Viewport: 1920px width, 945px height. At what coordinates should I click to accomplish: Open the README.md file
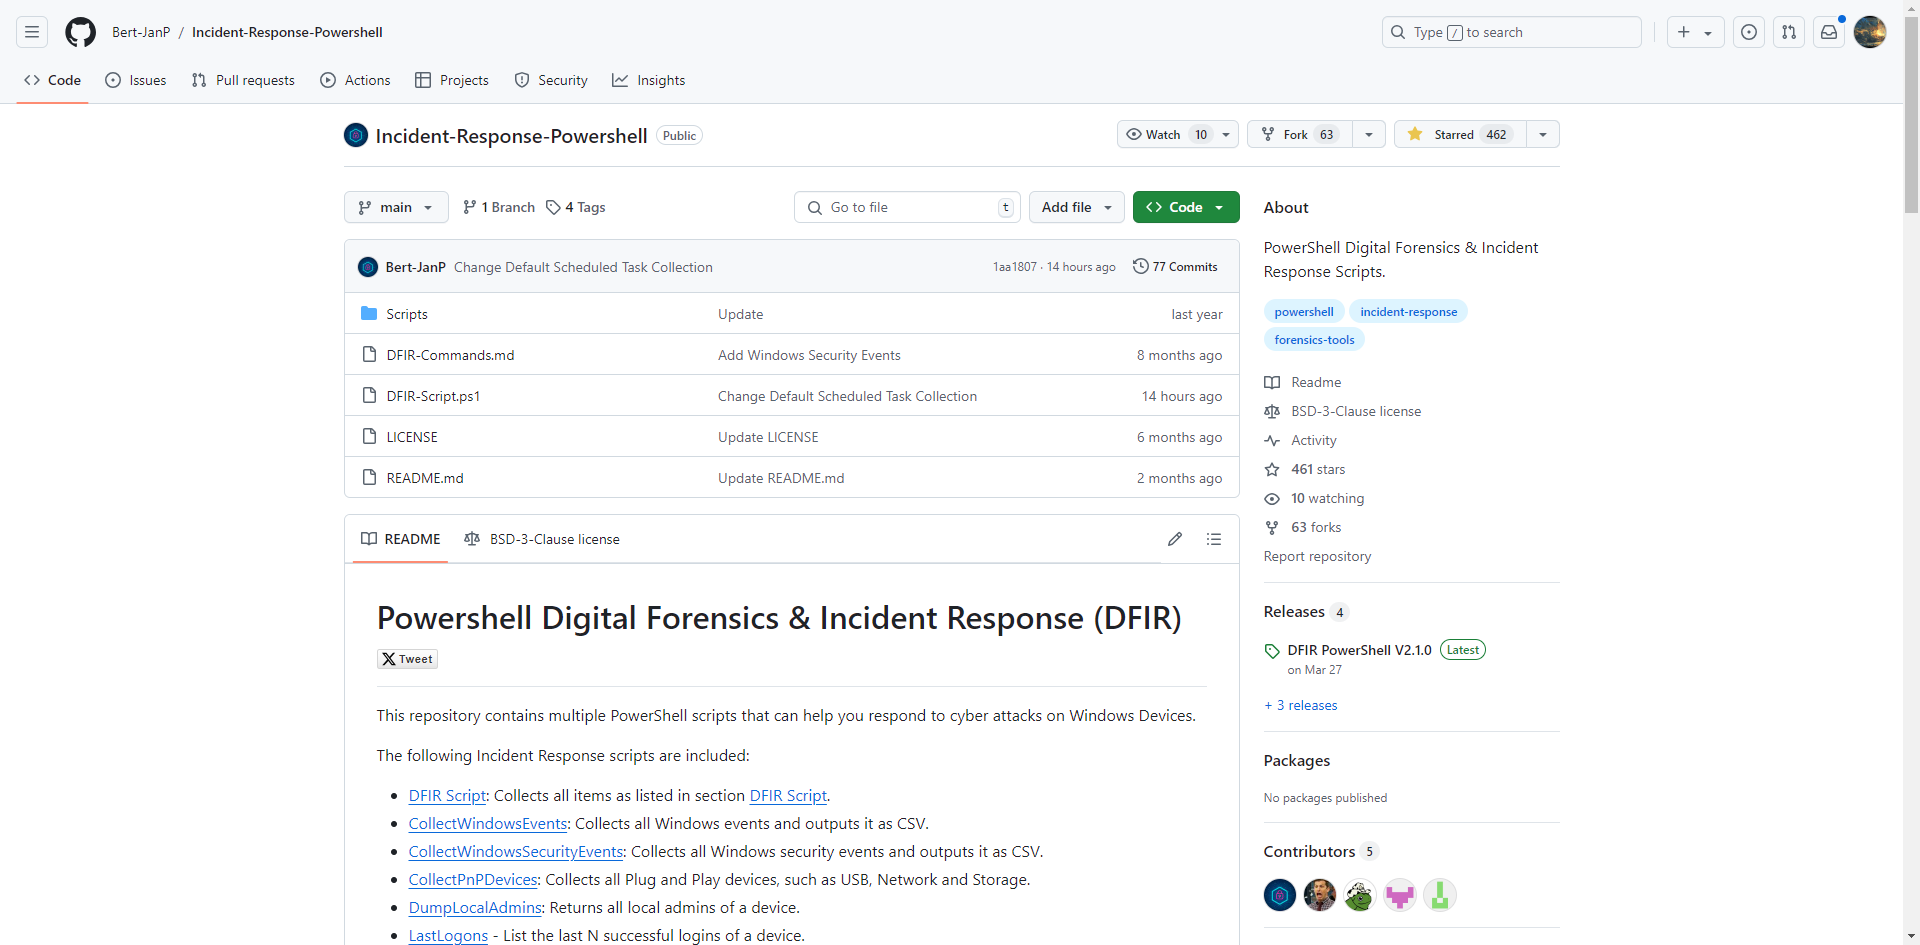[x=425, y=478]
